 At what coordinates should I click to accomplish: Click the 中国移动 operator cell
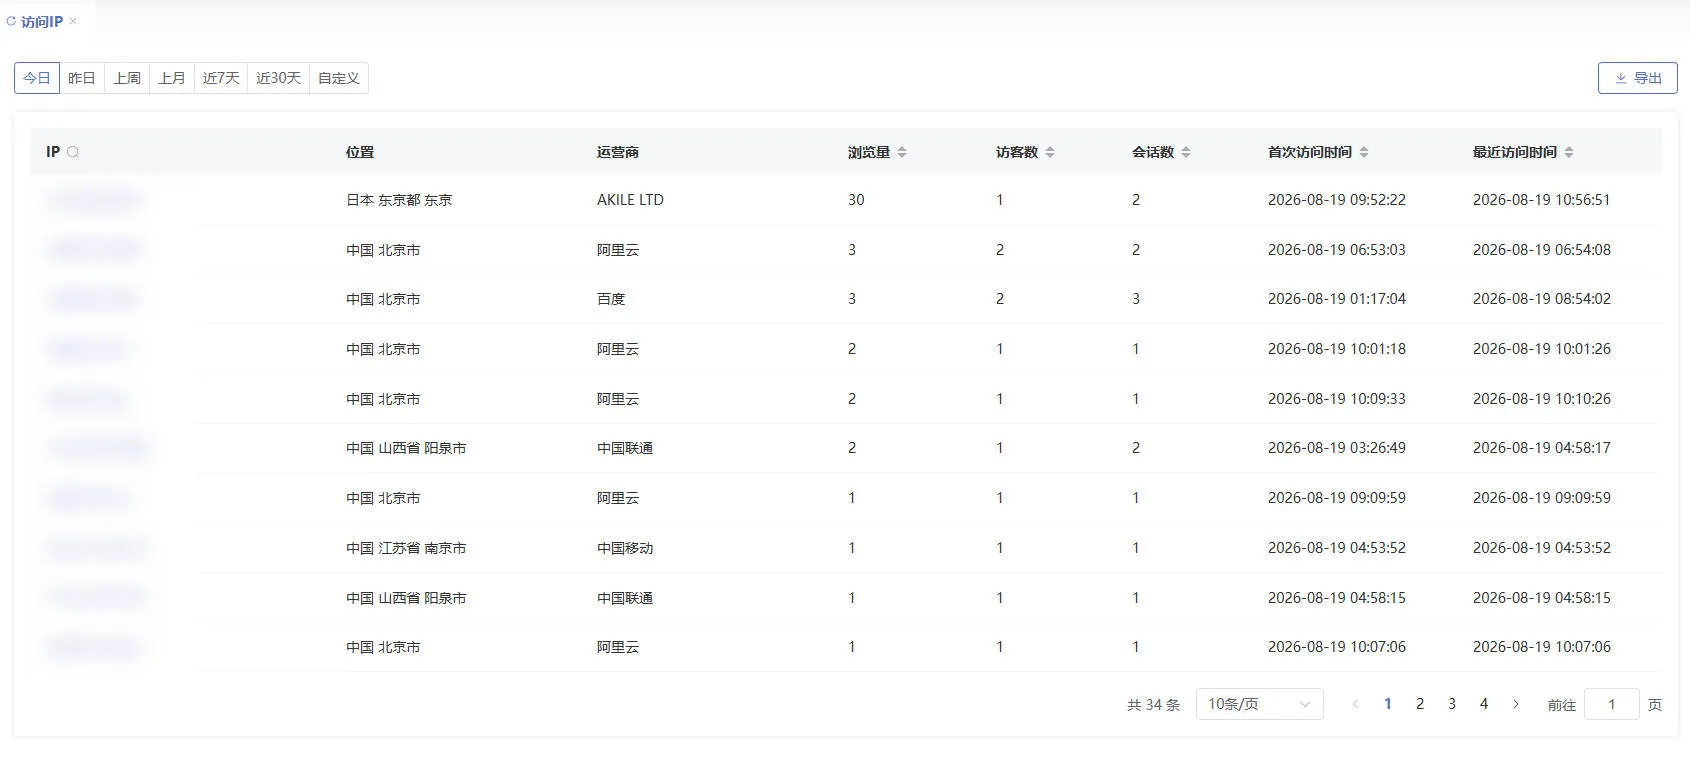[x=625, y=548]
